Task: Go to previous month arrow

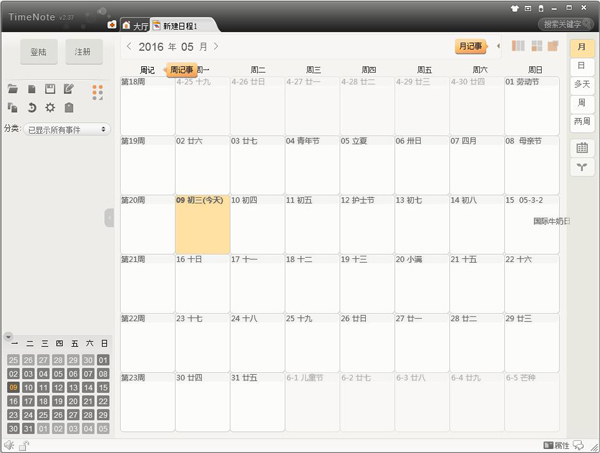Action: click(x=129, y=46)
